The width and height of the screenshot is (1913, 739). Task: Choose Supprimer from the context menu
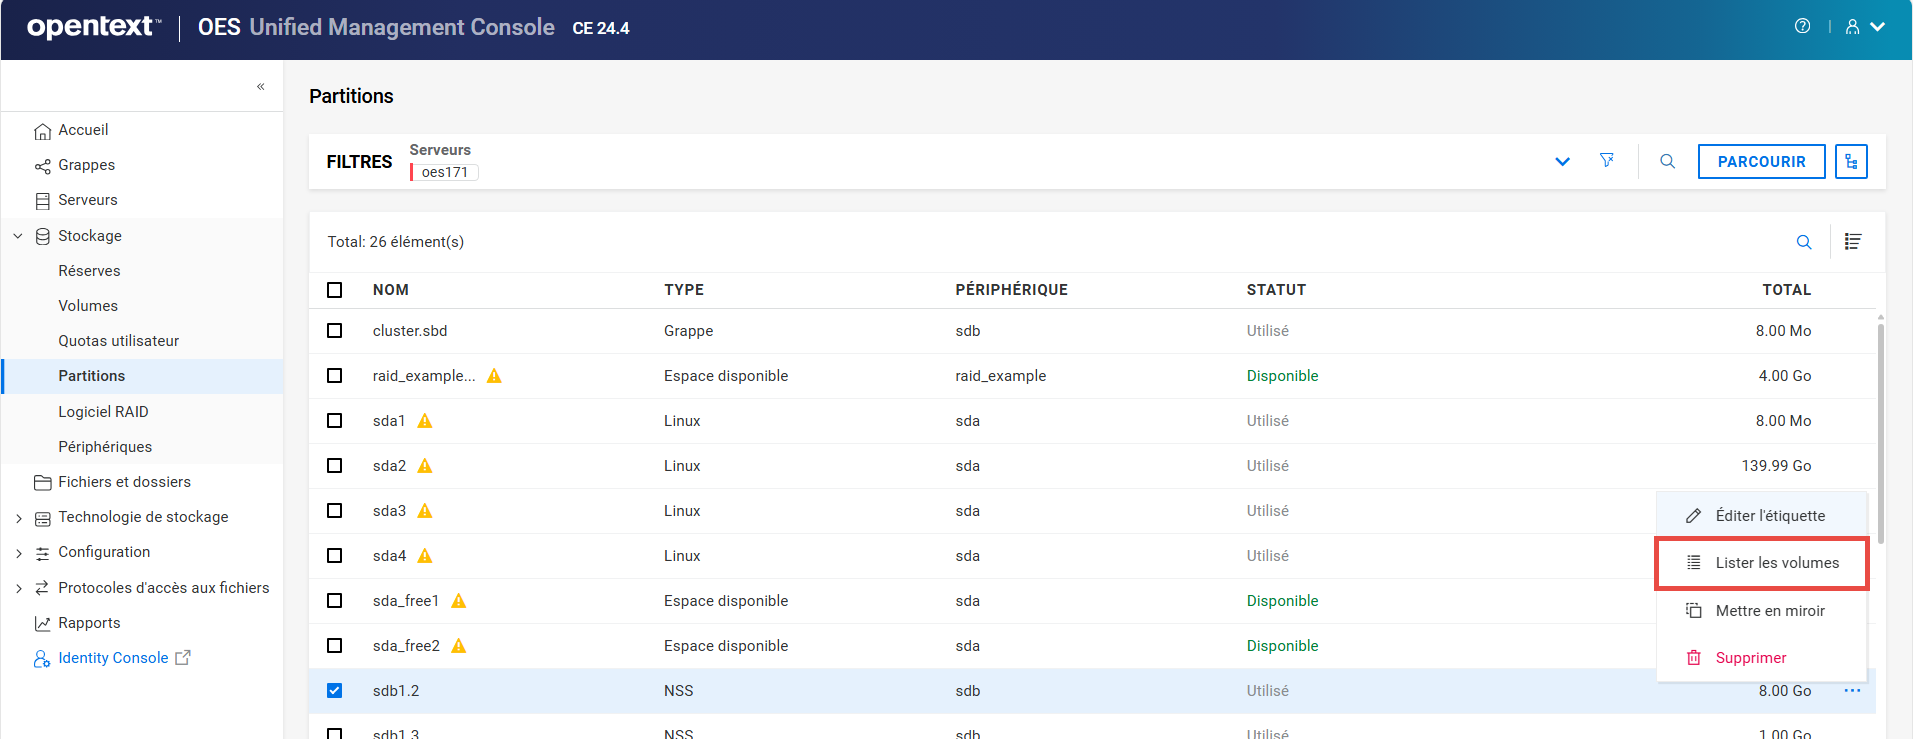coord(1750,658)
